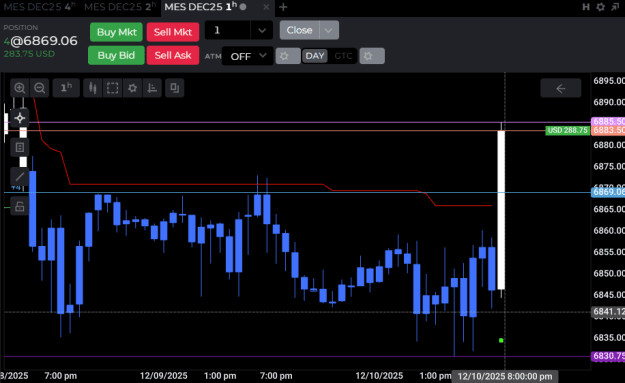Screen dimensions: 625x383
Task: Click the 6830.75 purple price label
Action: click(x=608, y=356)
